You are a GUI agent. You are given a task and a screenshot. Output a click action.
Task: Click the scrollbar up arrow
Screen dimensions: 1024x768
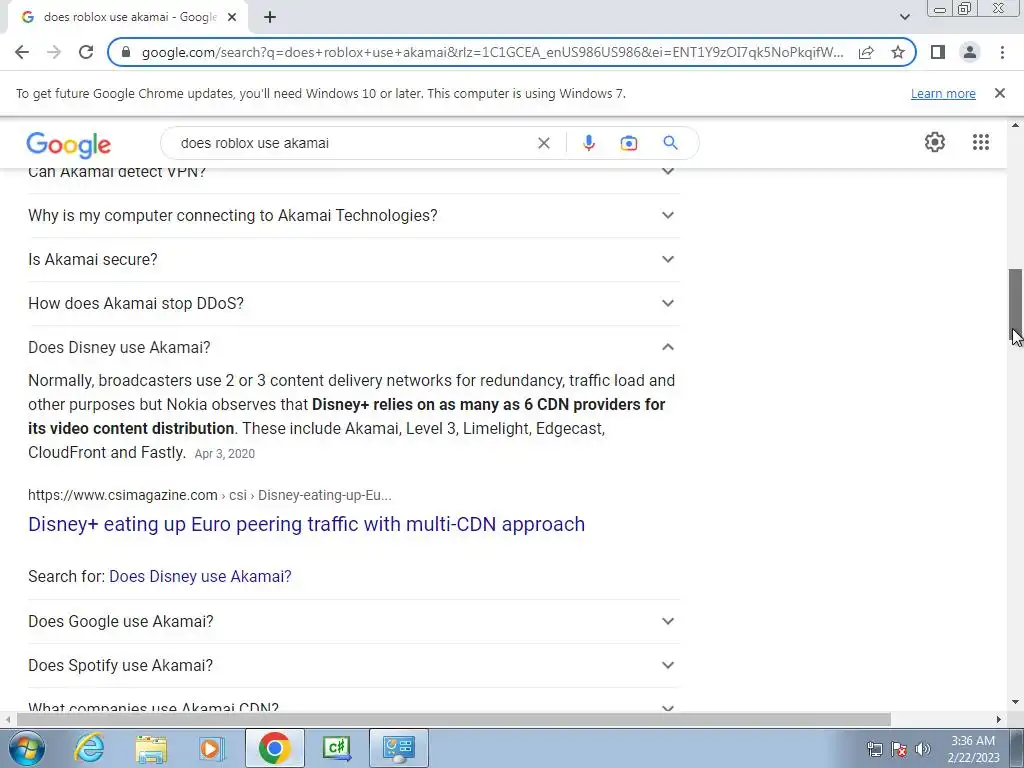click(x=1016, y=125)
